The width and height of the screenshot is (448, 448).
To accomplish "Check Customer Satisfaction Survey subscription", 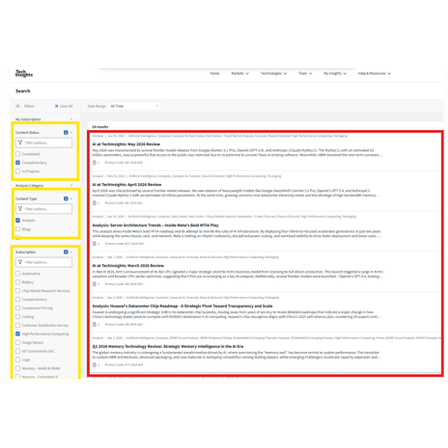I will tap(18, 325).
